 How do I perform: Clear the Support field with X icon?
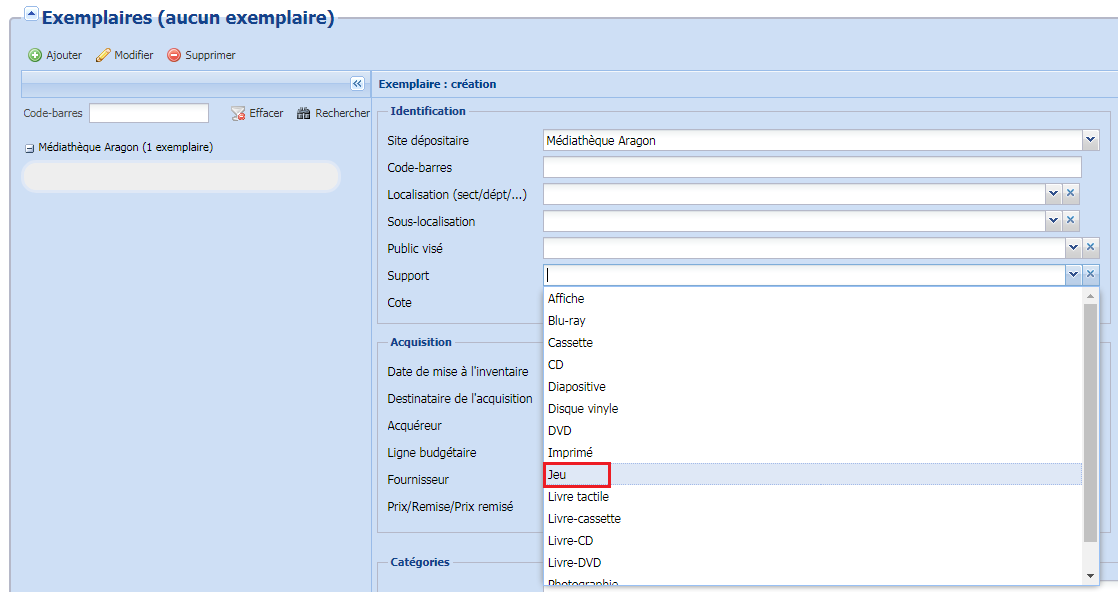pos(1091,275)
